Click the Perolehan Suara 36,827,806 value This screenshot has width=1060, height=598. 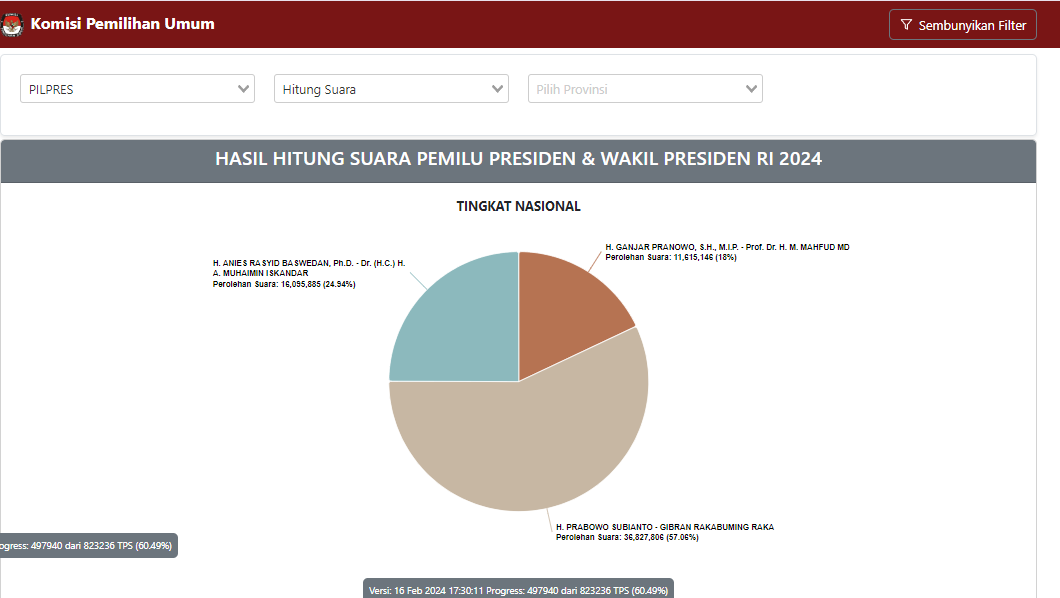click(627, 537)
